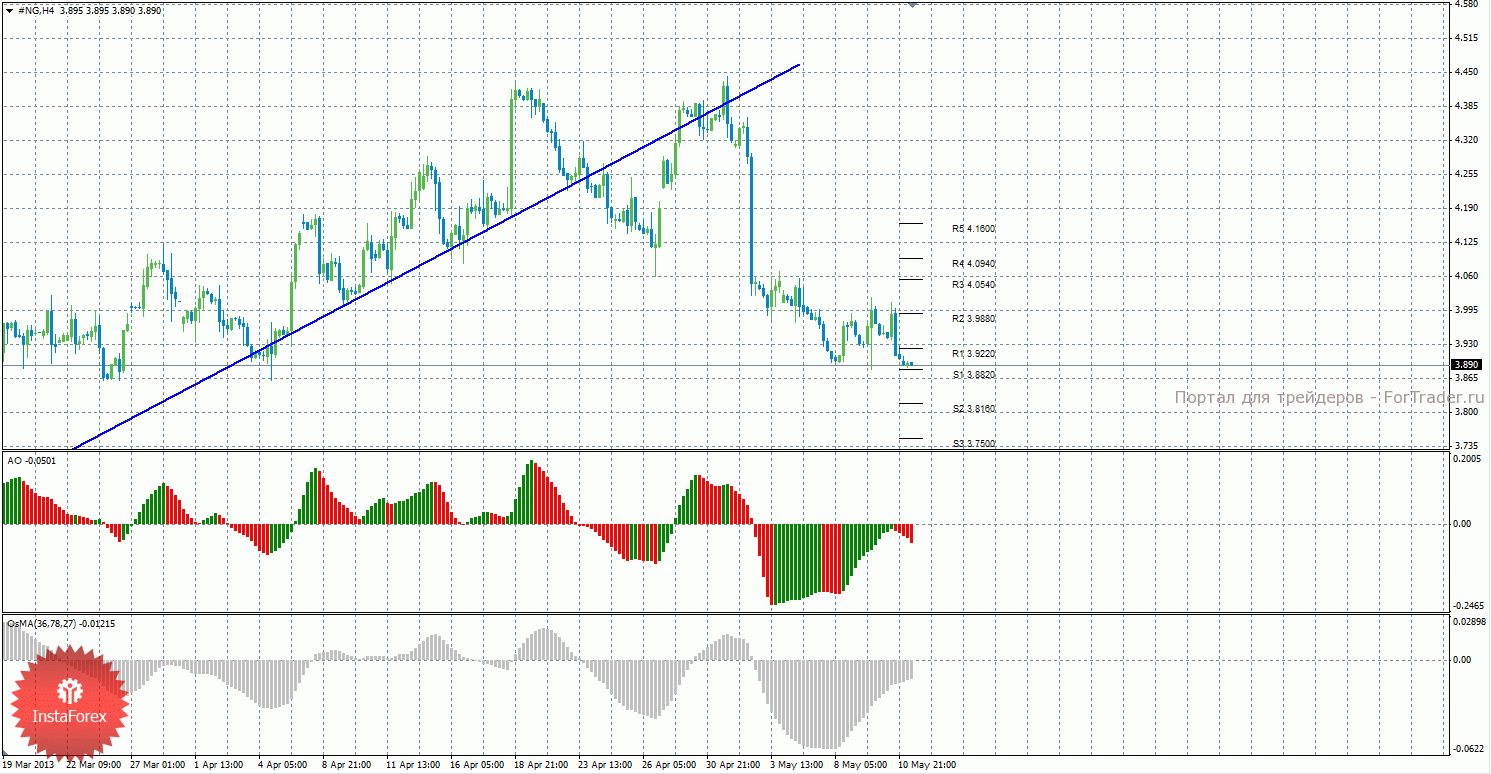Screen dimensions: 1491x774
Task: Select the S3 3.7500 pivot label
Action: point(973,444)
